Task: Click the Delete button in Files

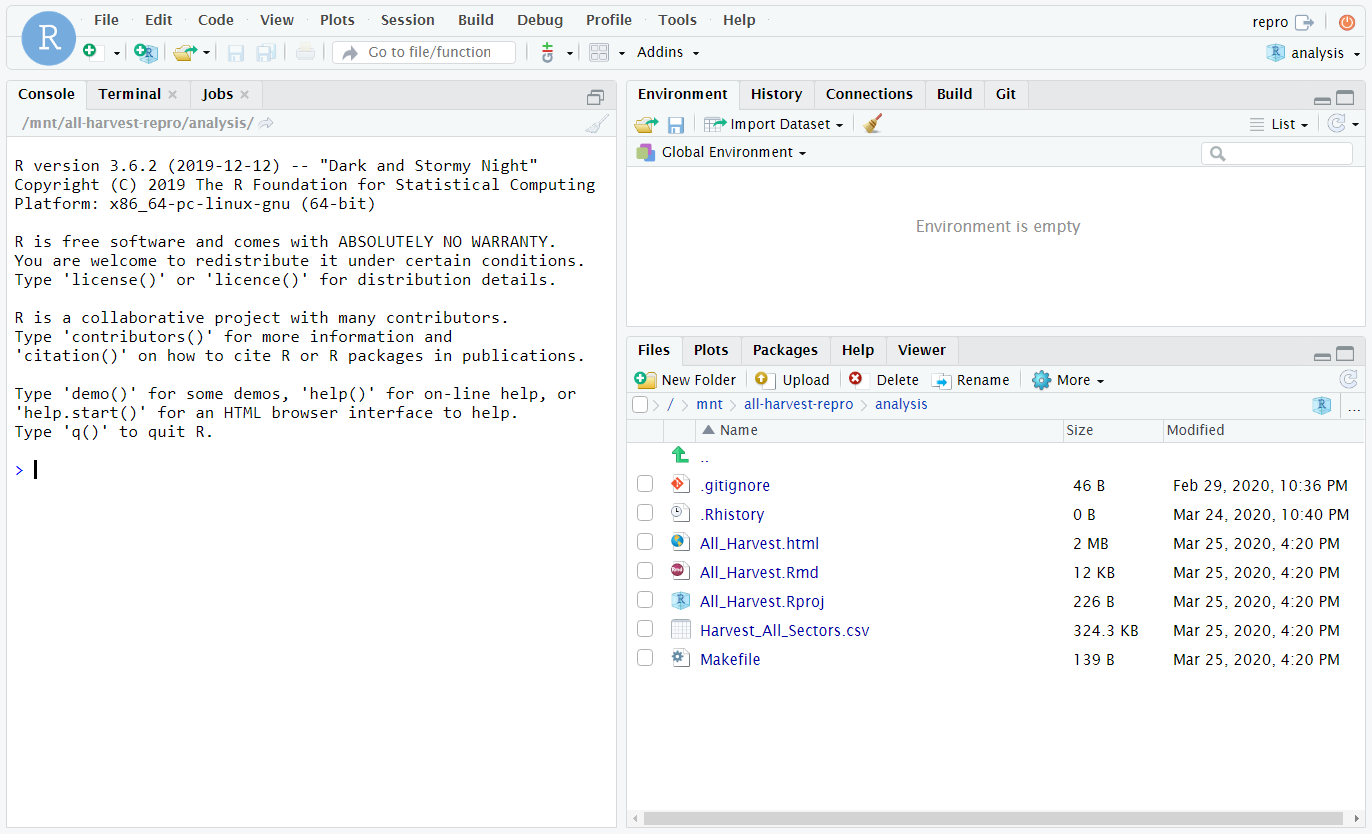Action: click(x=883, y=380)
